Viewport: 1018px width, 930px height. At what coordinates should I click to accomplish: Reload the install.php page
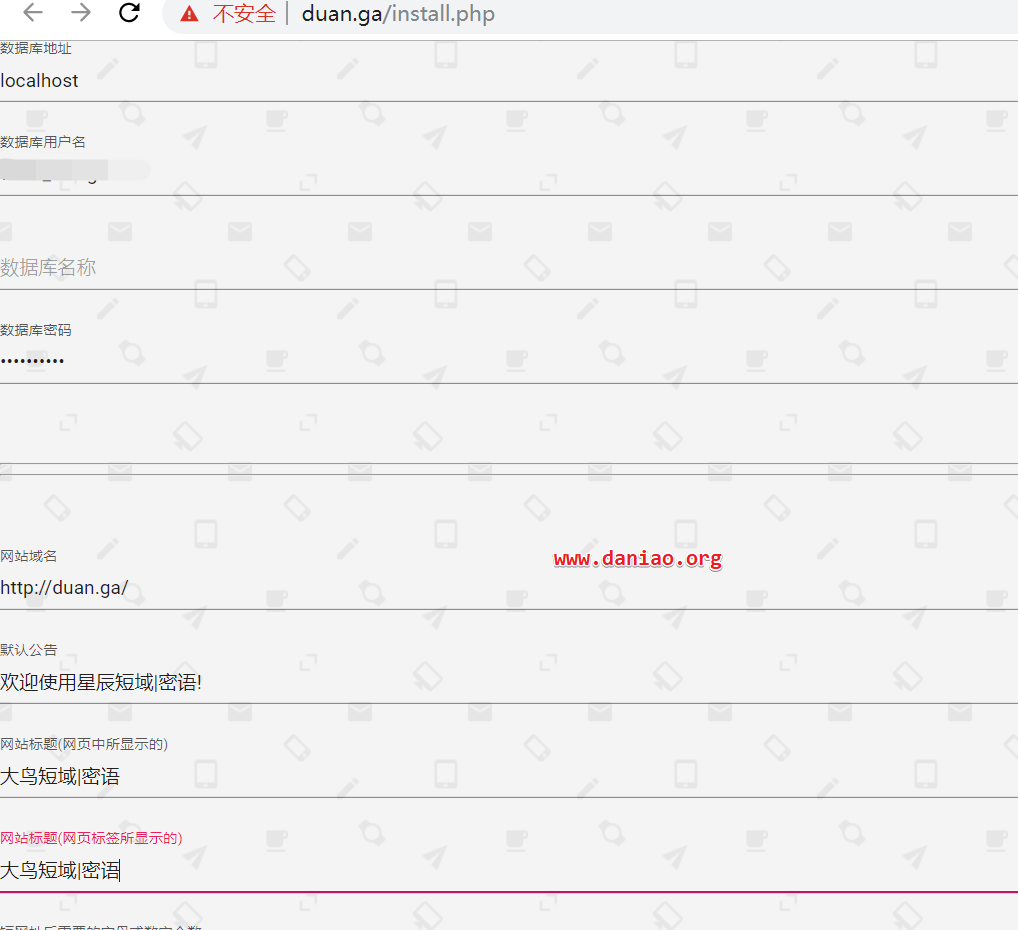point(129,14)
